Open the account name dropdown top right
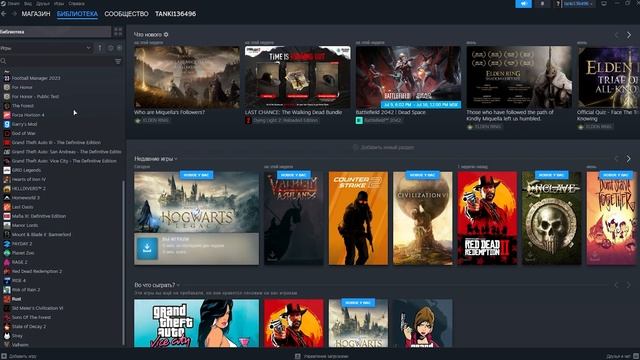640x360 pixels. [x=578, y=4]
